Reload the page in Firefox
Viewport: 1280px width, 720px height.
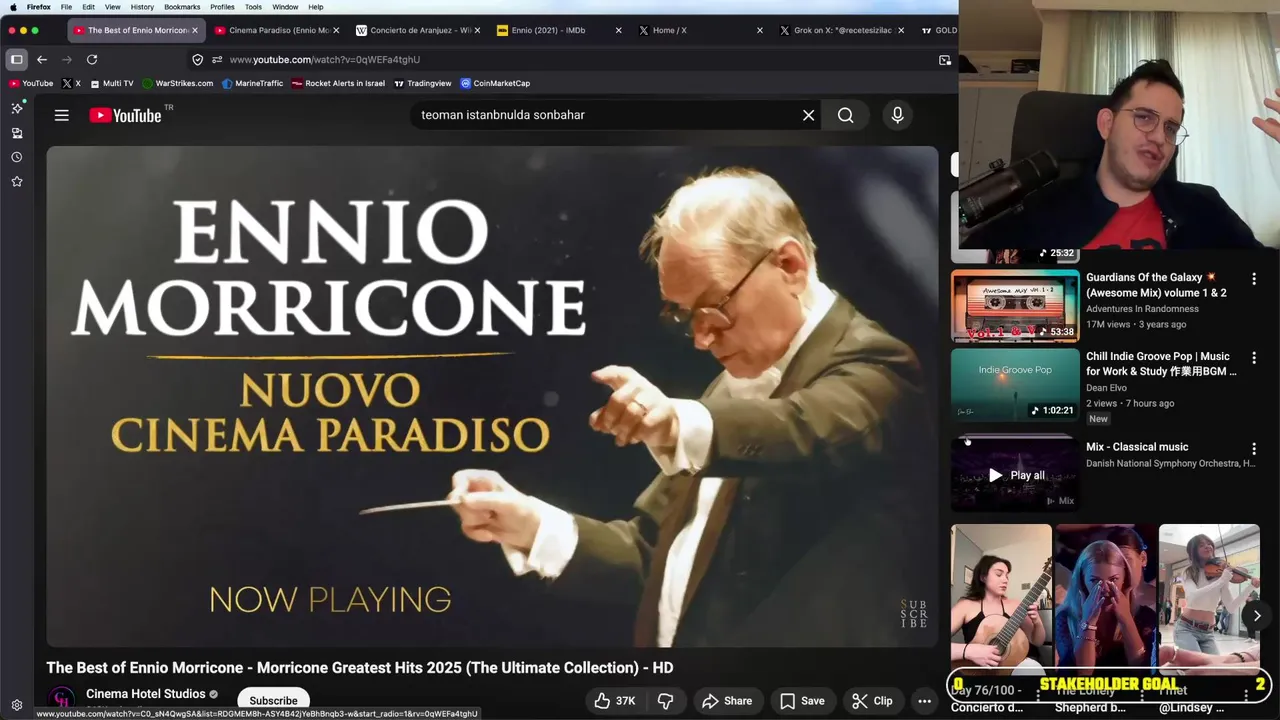tap(92, 59)
